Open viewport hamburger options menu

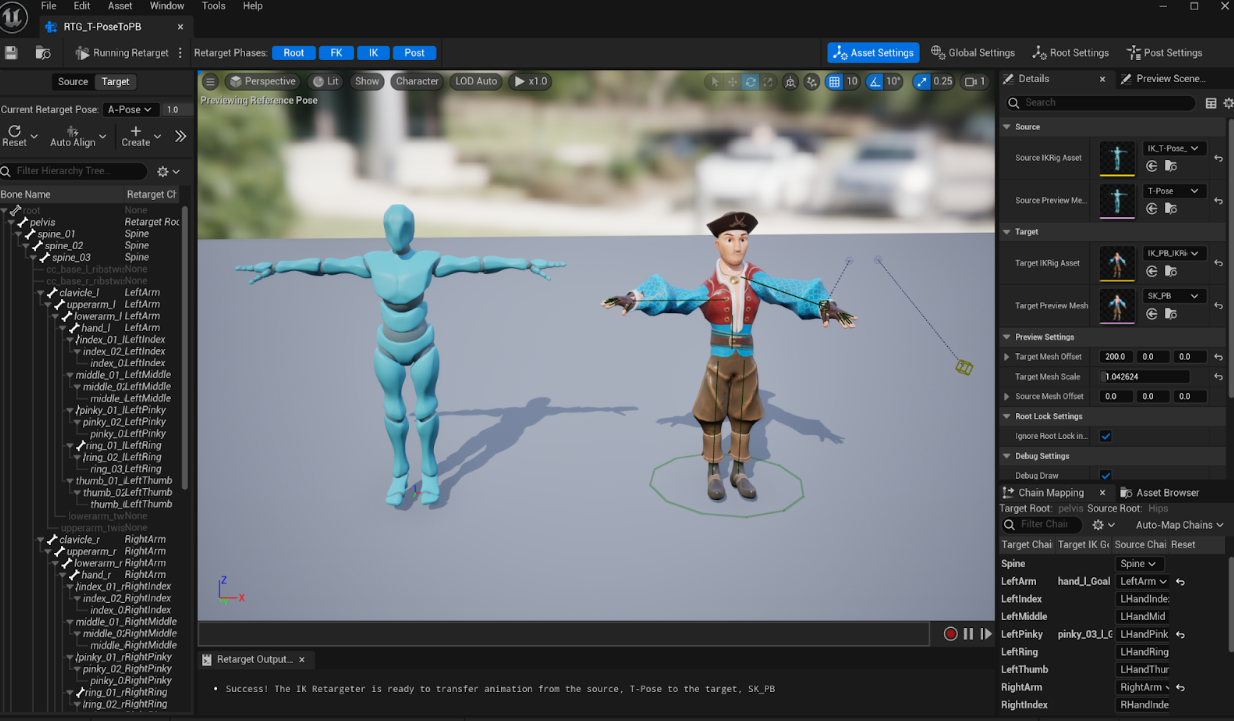(x=211, y=82)
